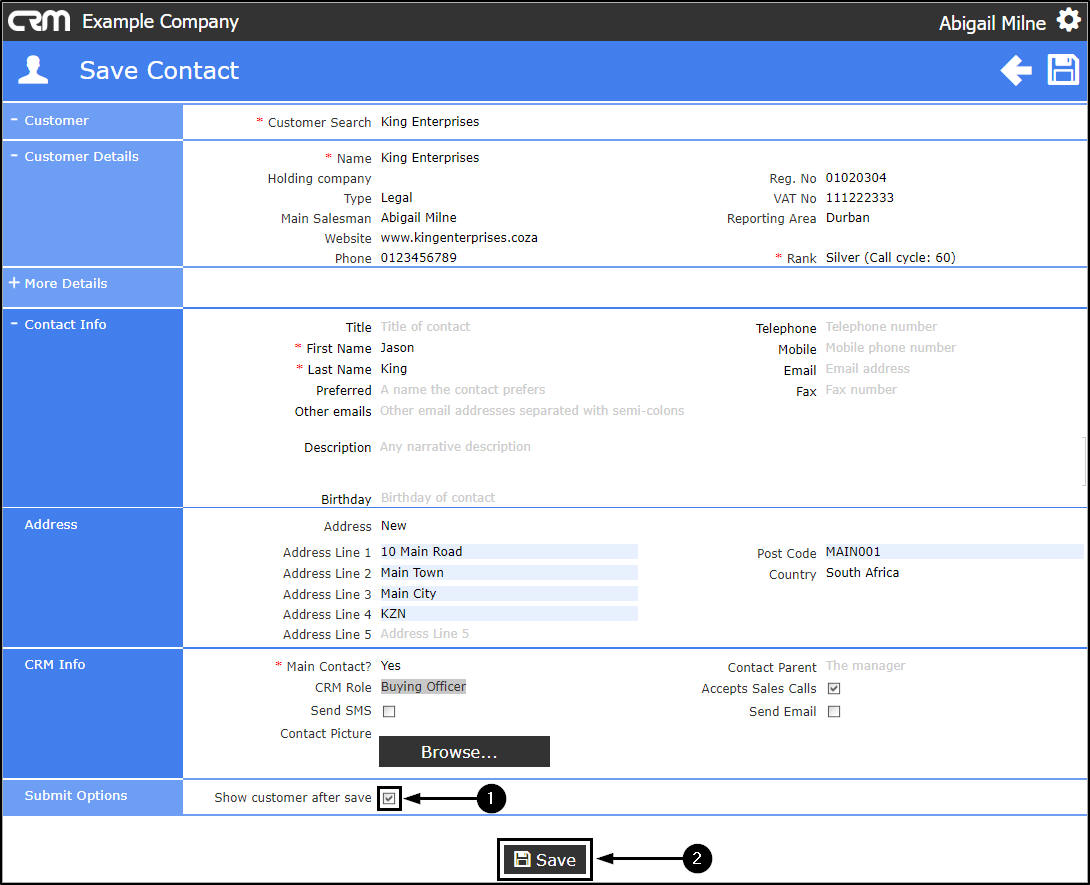Enable the Send Email checkbox

[x=834, y=712]
